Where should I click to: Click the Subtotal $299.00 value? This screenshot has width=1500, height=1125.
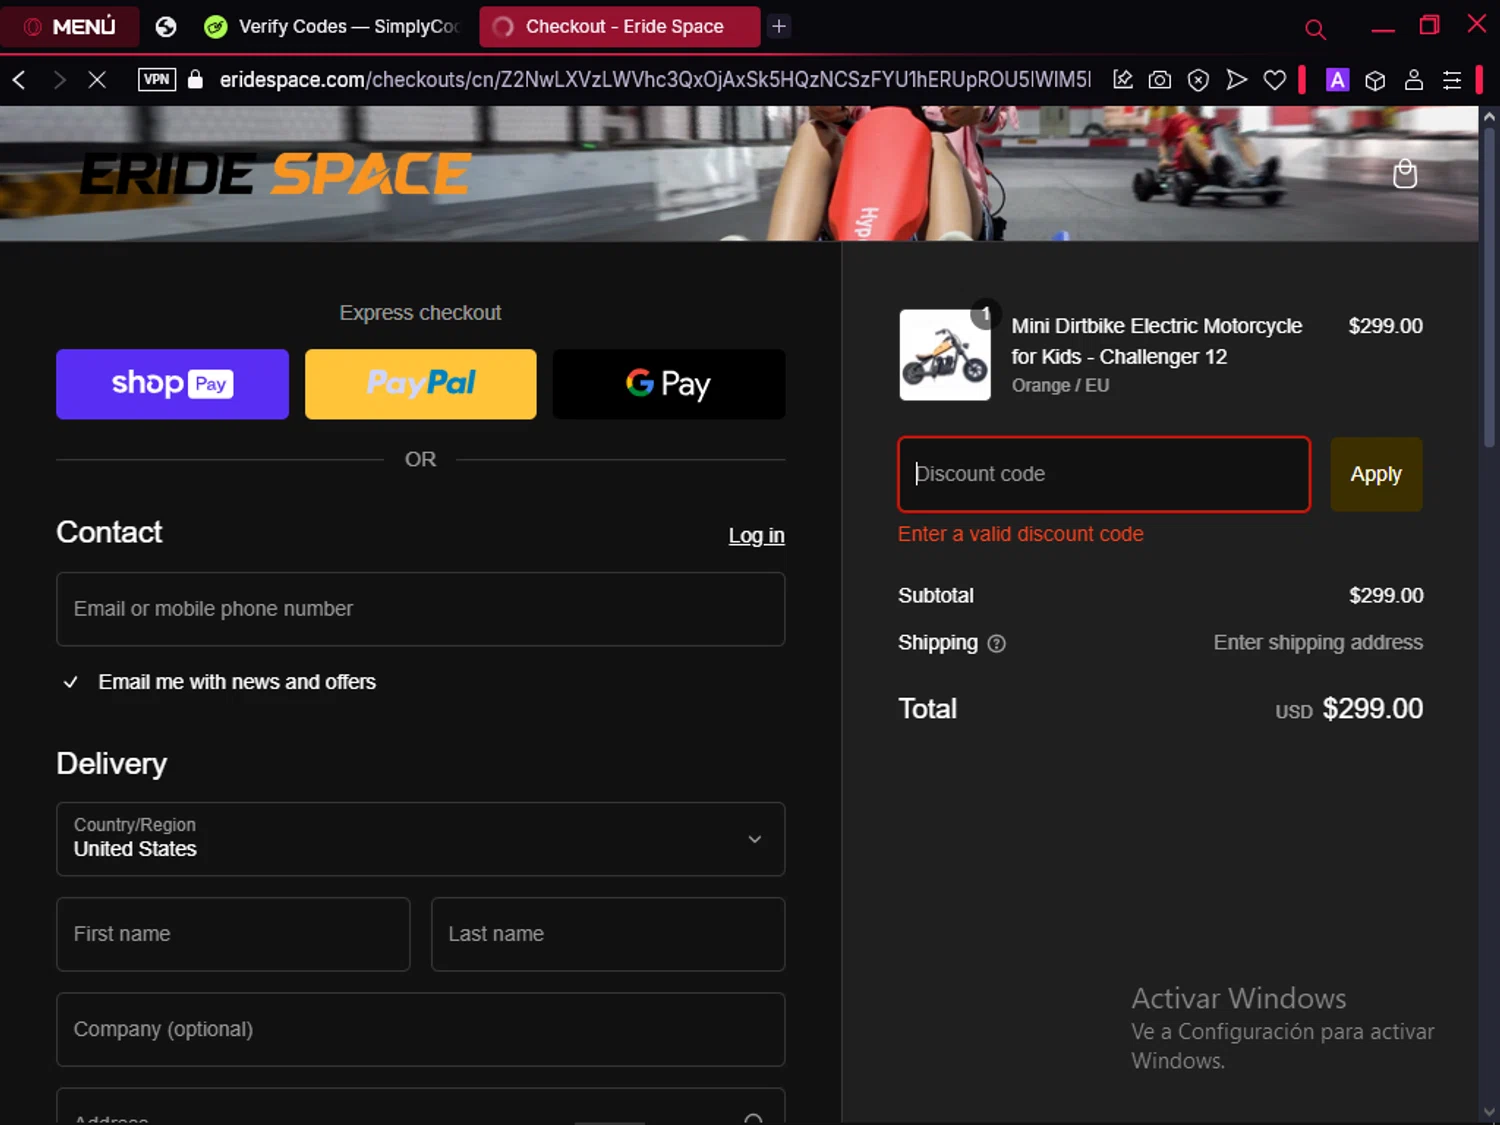[1386, 596]
